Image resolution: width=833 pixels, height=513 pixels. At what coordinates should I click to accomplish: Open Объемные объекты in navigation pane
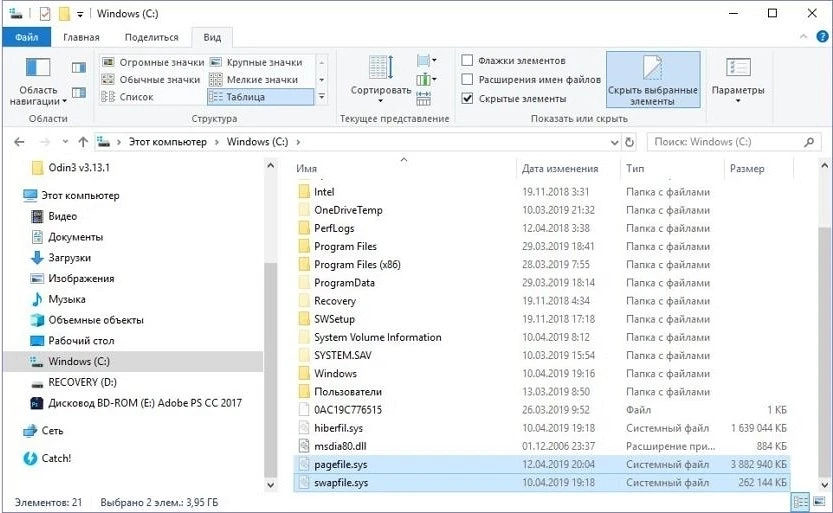point(96,320)
